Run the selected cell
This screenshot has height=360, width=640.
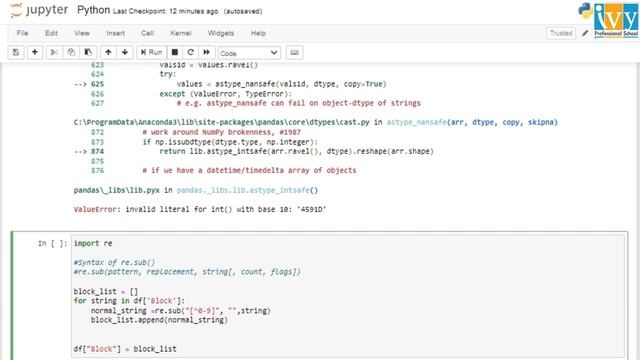coord(151,52)
